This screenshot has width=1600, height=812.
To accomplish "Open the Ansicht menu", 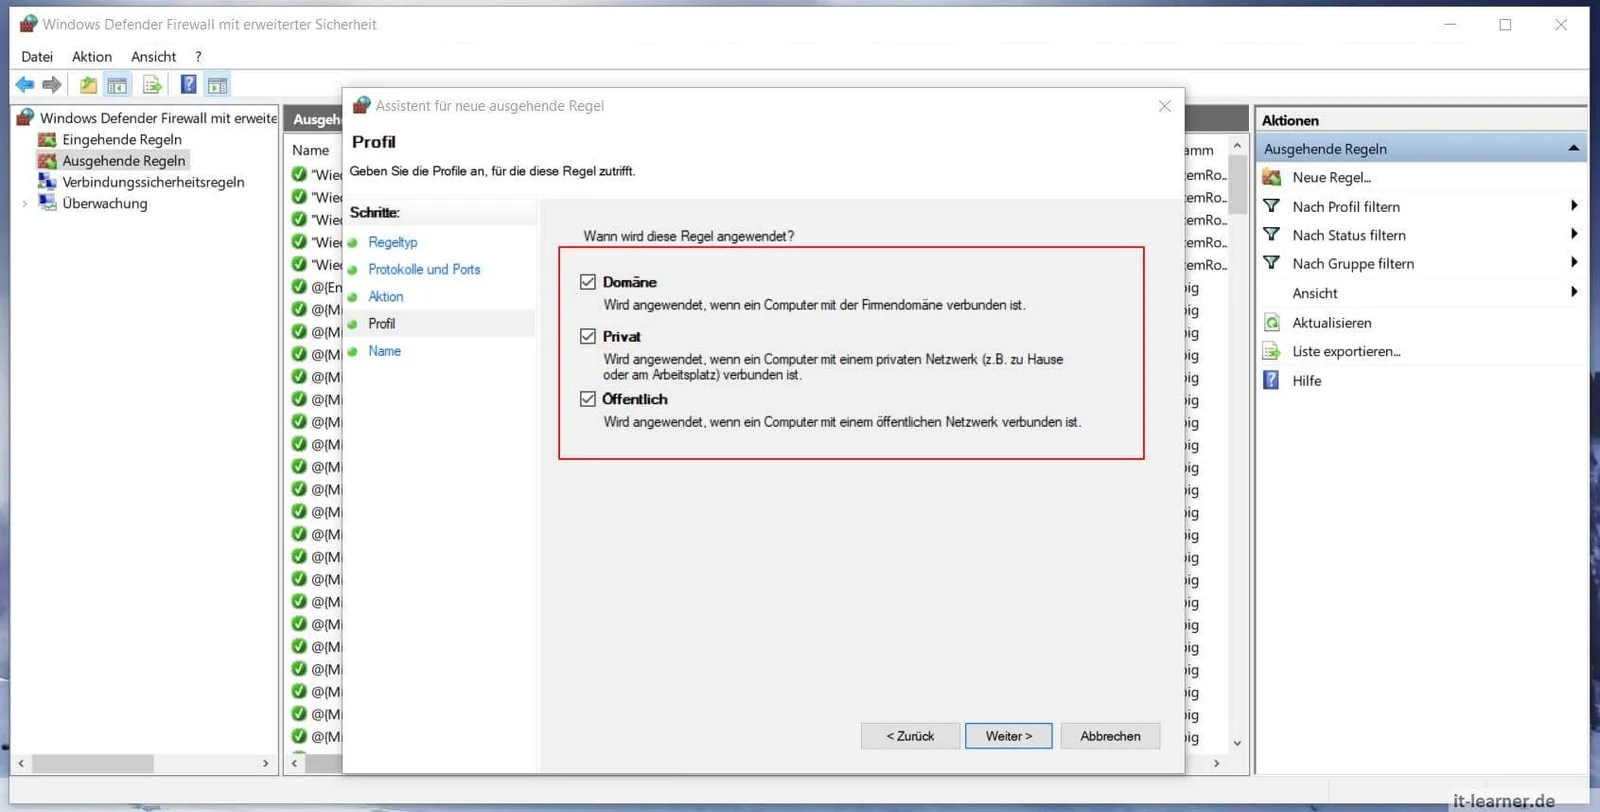I will point(154,56).
